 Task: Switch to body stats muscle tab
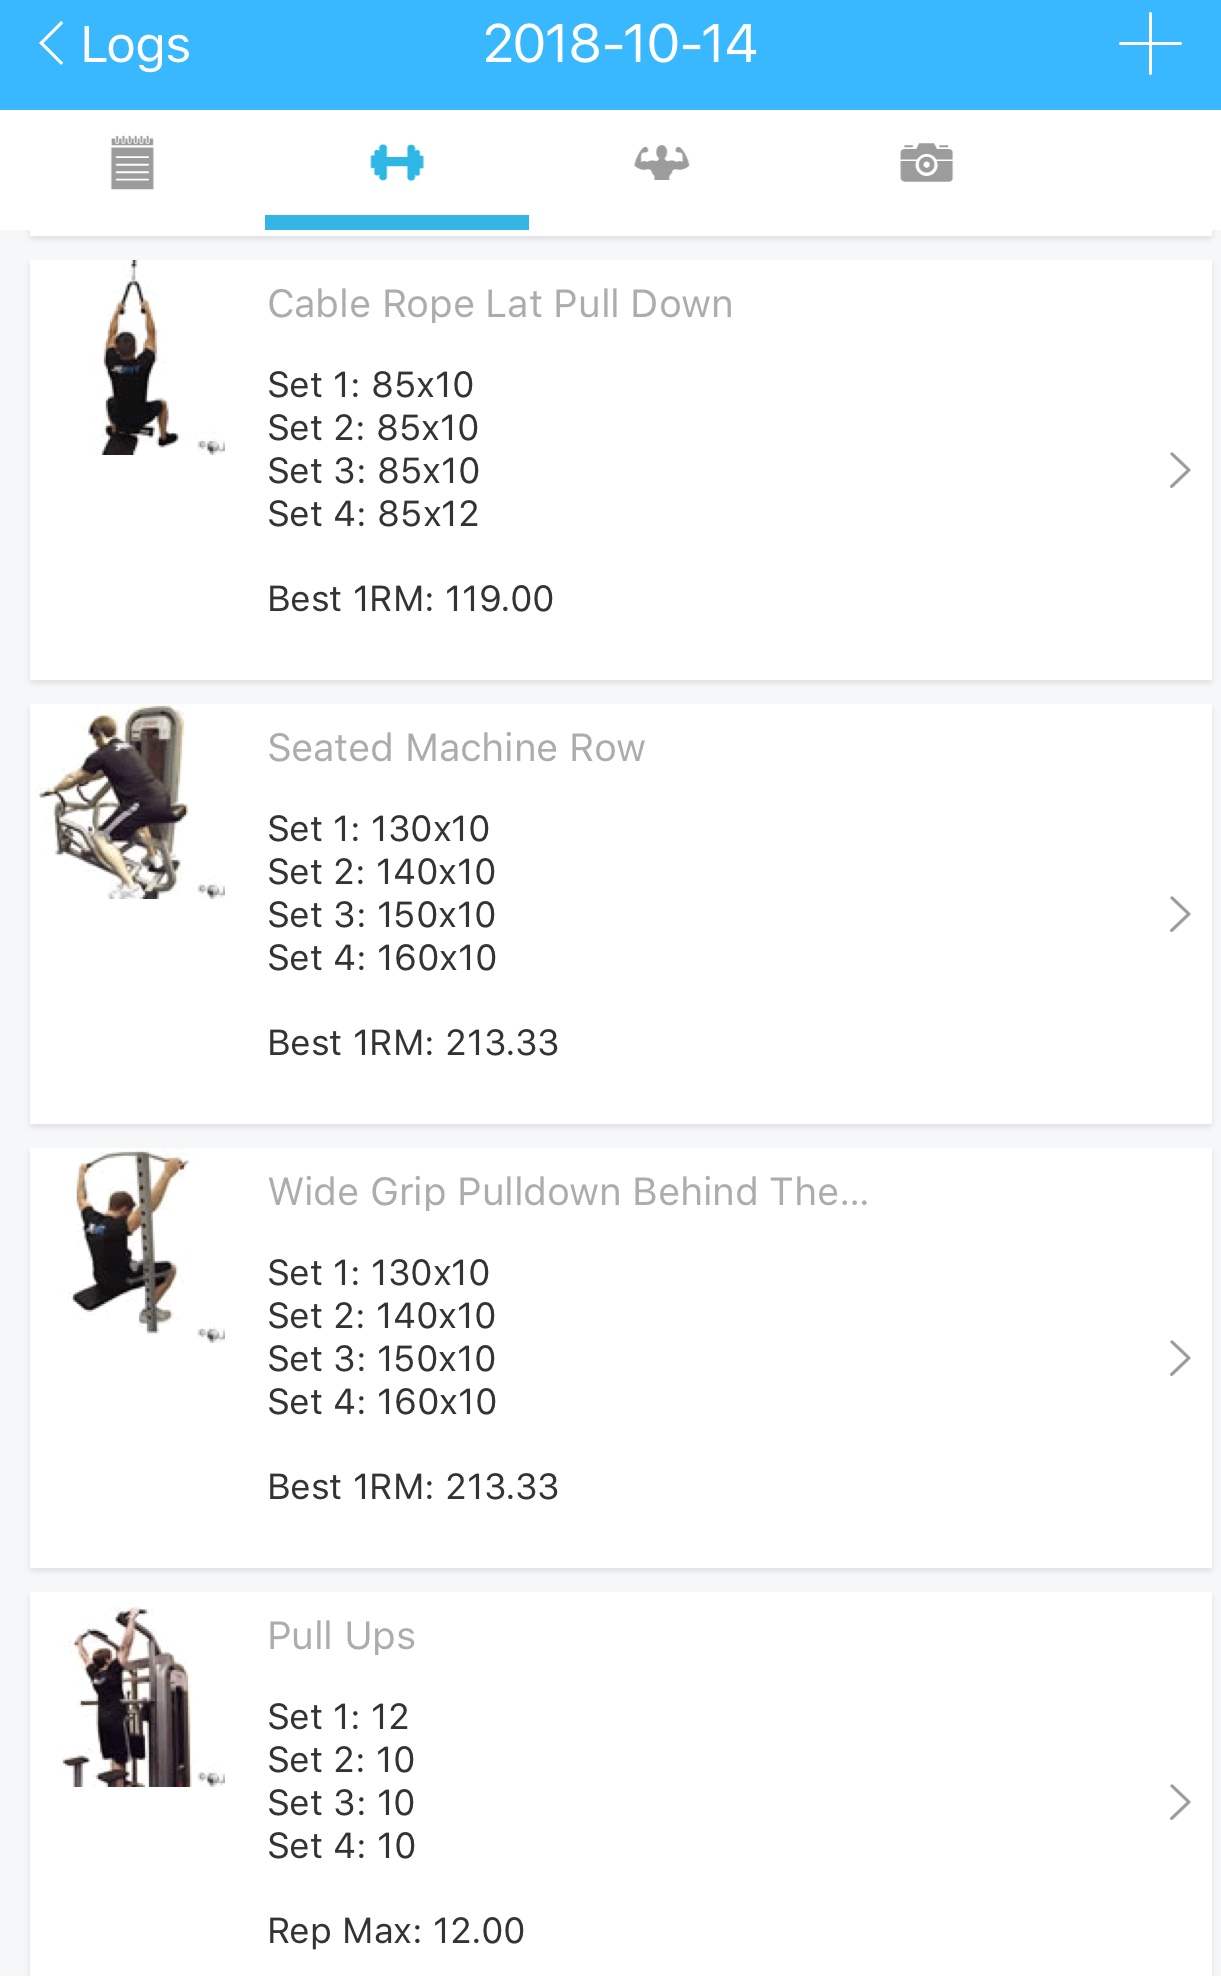click(661, 162)
